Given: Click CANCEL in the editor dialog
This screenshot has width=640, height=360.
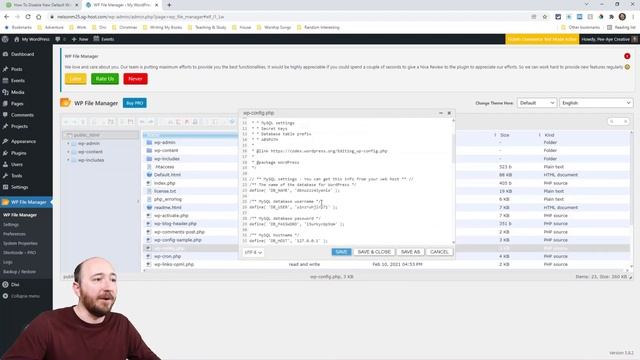Looking at the screenshot, I should coord(439,252).
